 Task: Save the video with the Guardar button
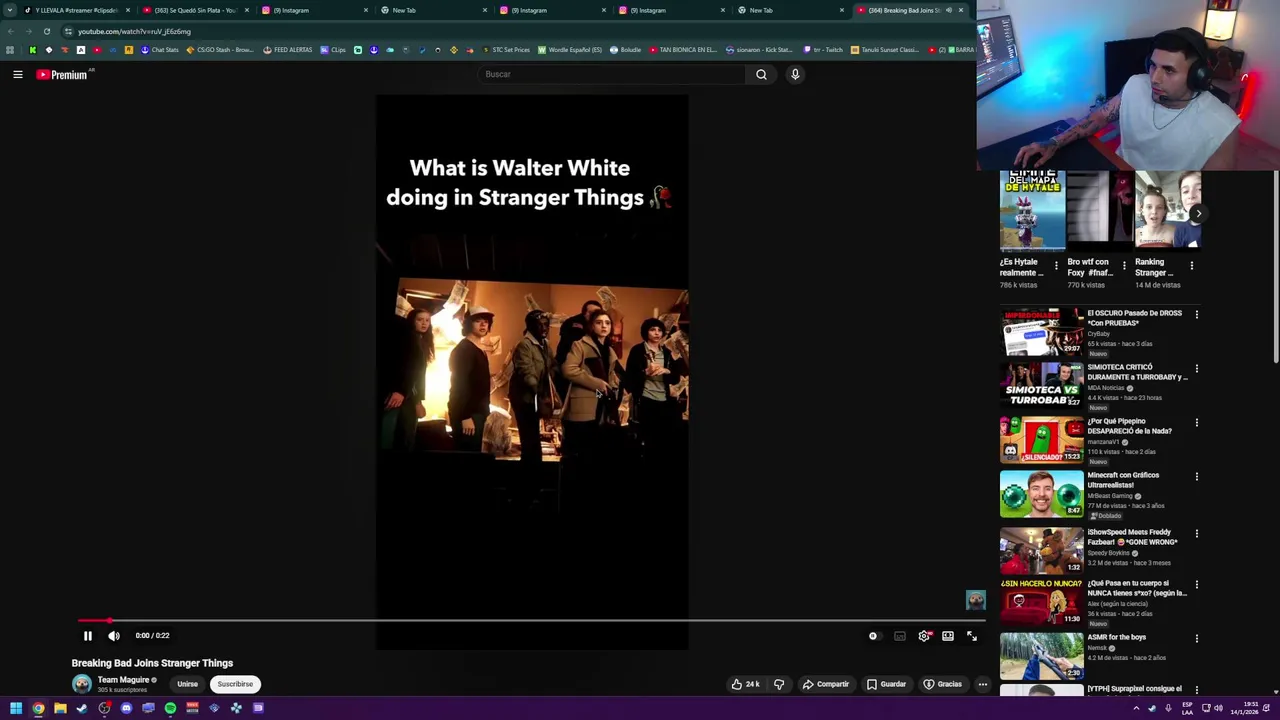[x=886, y=684]
